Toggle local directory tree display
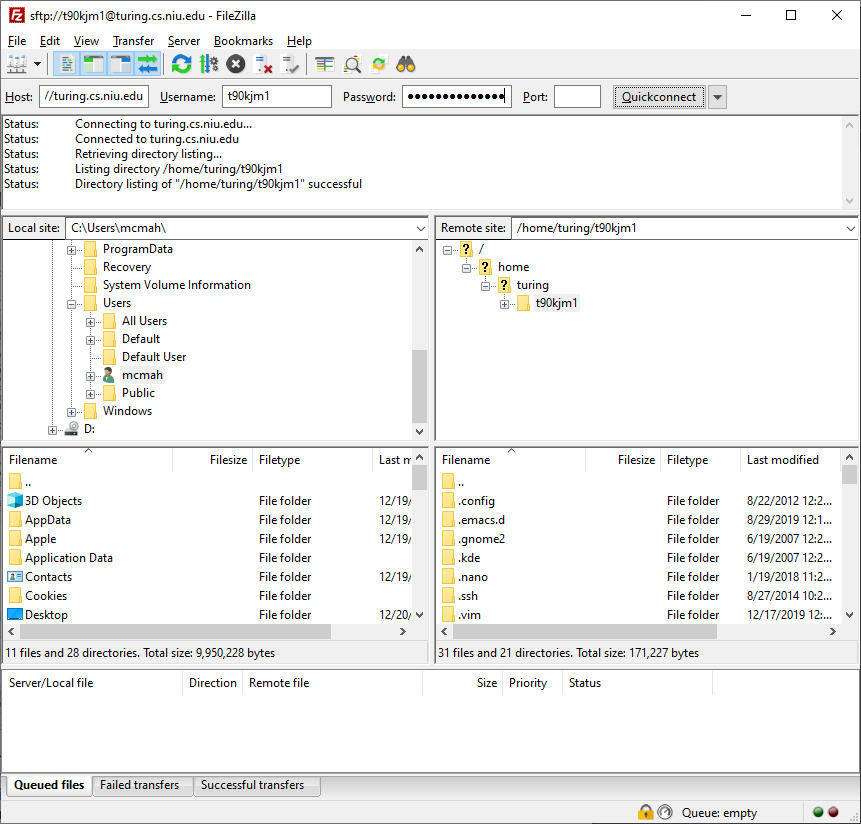 (94, 65)
